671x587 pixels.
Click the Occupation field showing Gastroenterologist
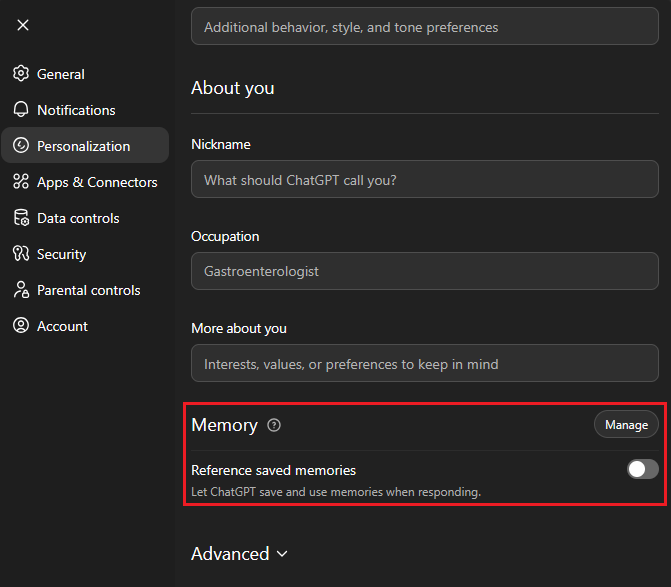424,271
